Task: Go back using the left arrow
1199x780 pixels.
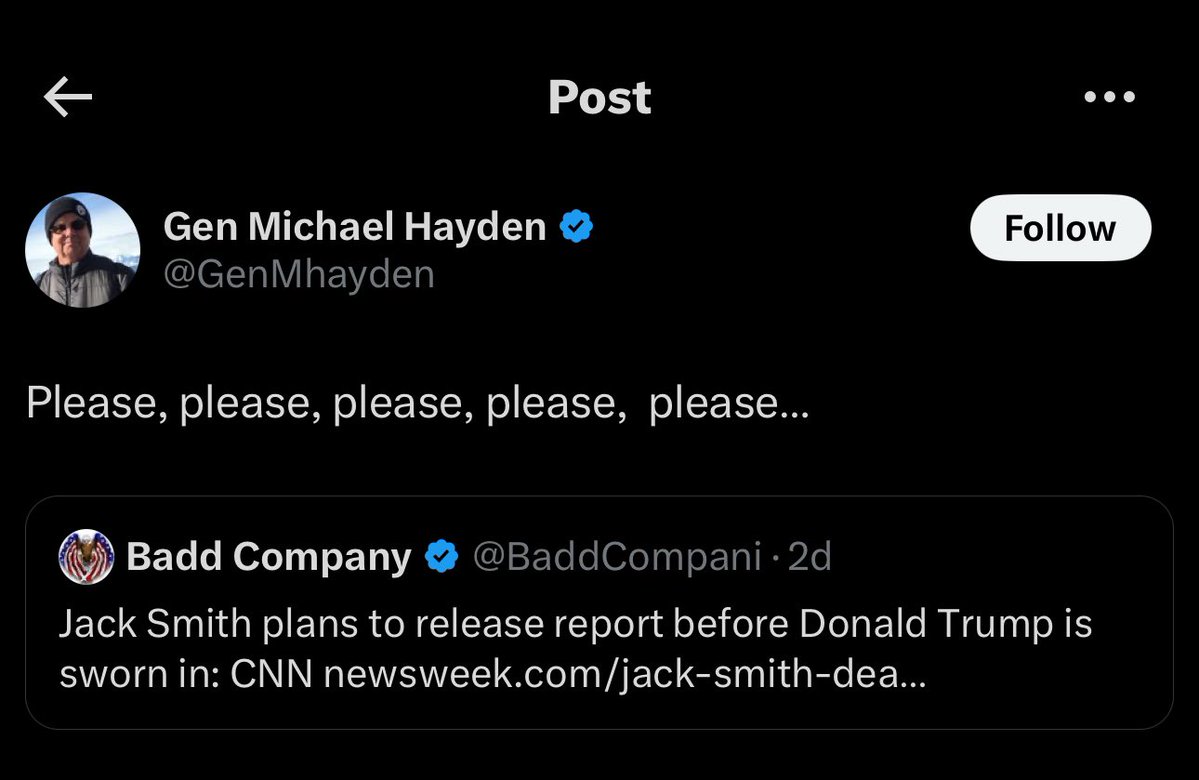Action: pyautogui.click(x=68, y=97)
